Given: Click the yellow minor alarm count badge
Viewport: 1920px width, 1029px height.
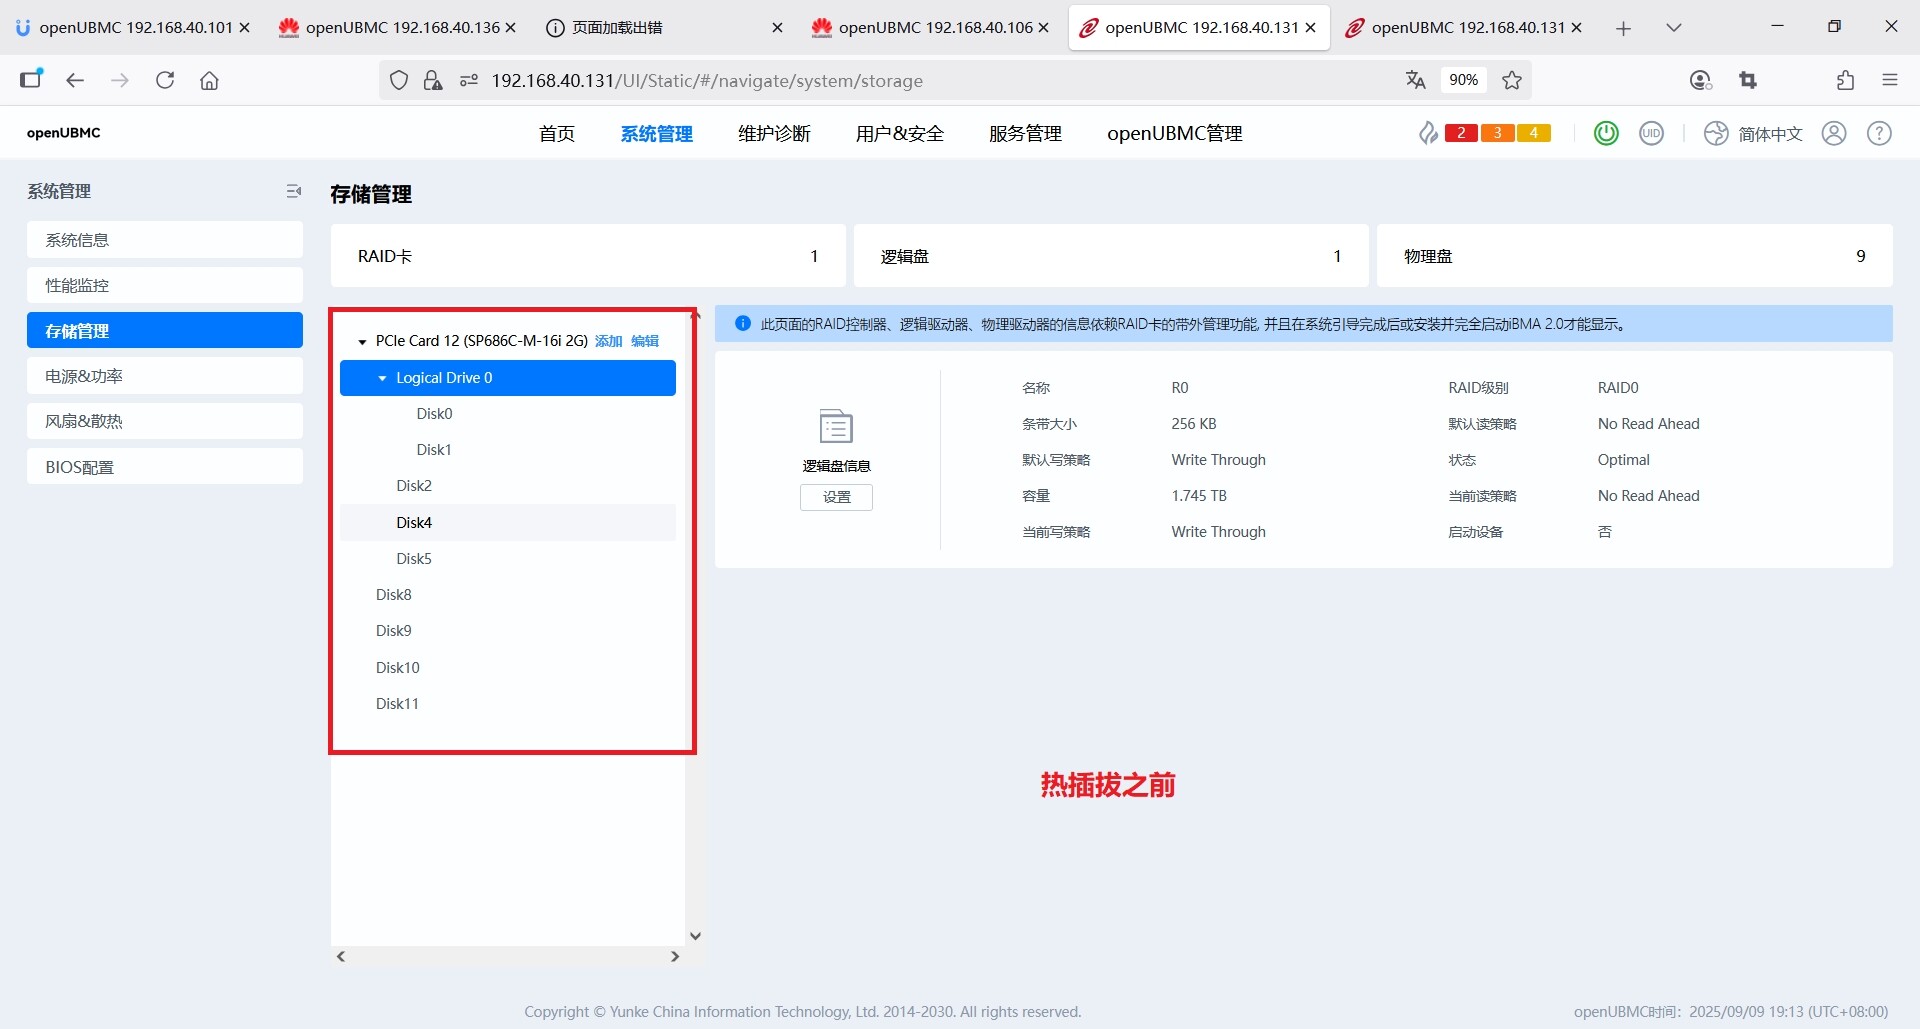Looking at the screenshot, I should pos(1533,133).
